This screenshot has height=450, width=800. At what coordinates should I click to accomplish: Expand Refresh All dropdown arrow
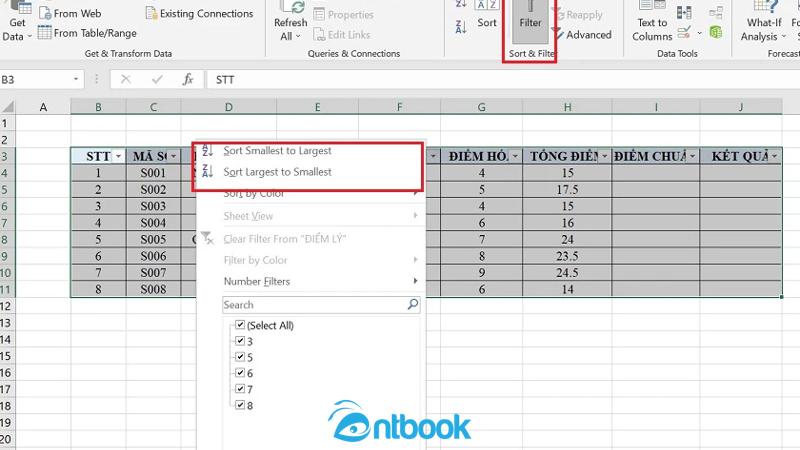(298, 36)
